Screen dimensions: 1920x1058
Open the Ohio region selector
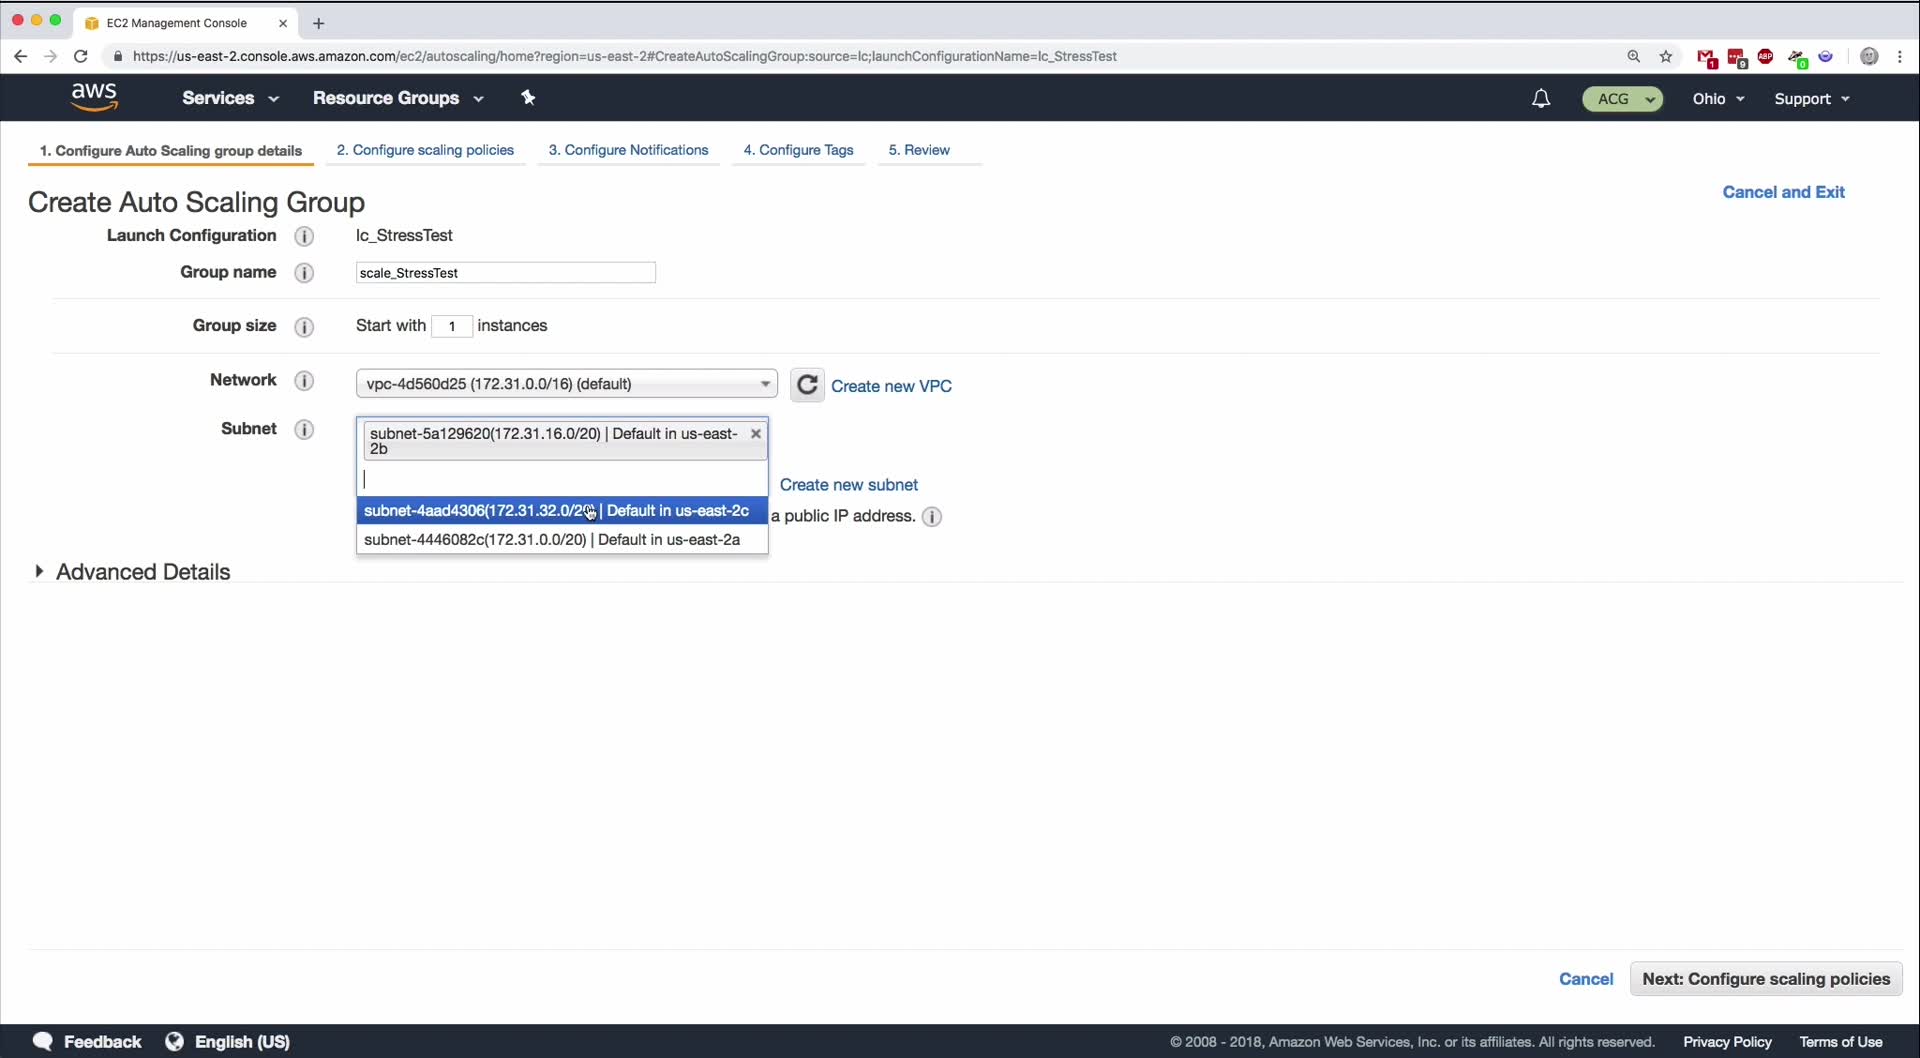click(1719, 99)
